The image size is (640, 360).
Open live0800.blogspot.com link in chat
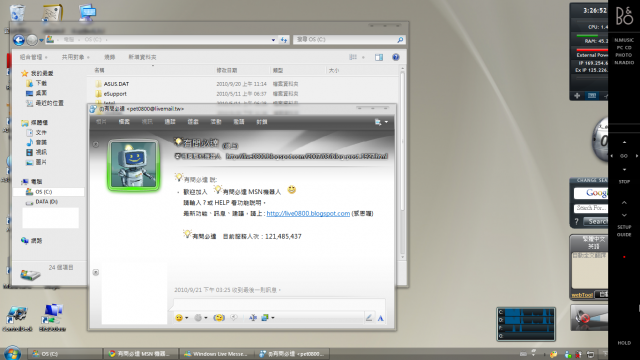click(x=308, y=213)
